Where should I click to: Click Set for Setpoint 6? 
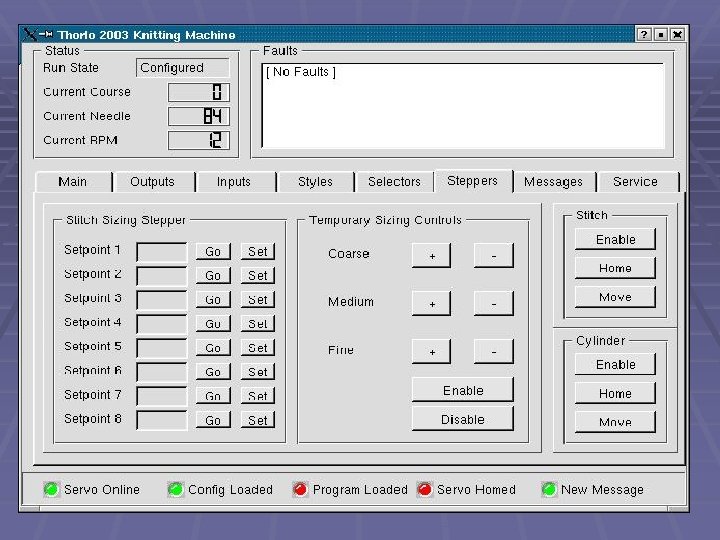coord(258,372)
